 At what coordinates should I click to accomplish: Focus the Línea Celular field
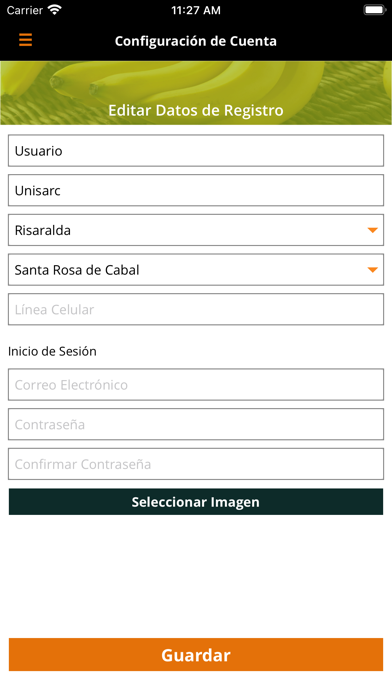point(196,309)
